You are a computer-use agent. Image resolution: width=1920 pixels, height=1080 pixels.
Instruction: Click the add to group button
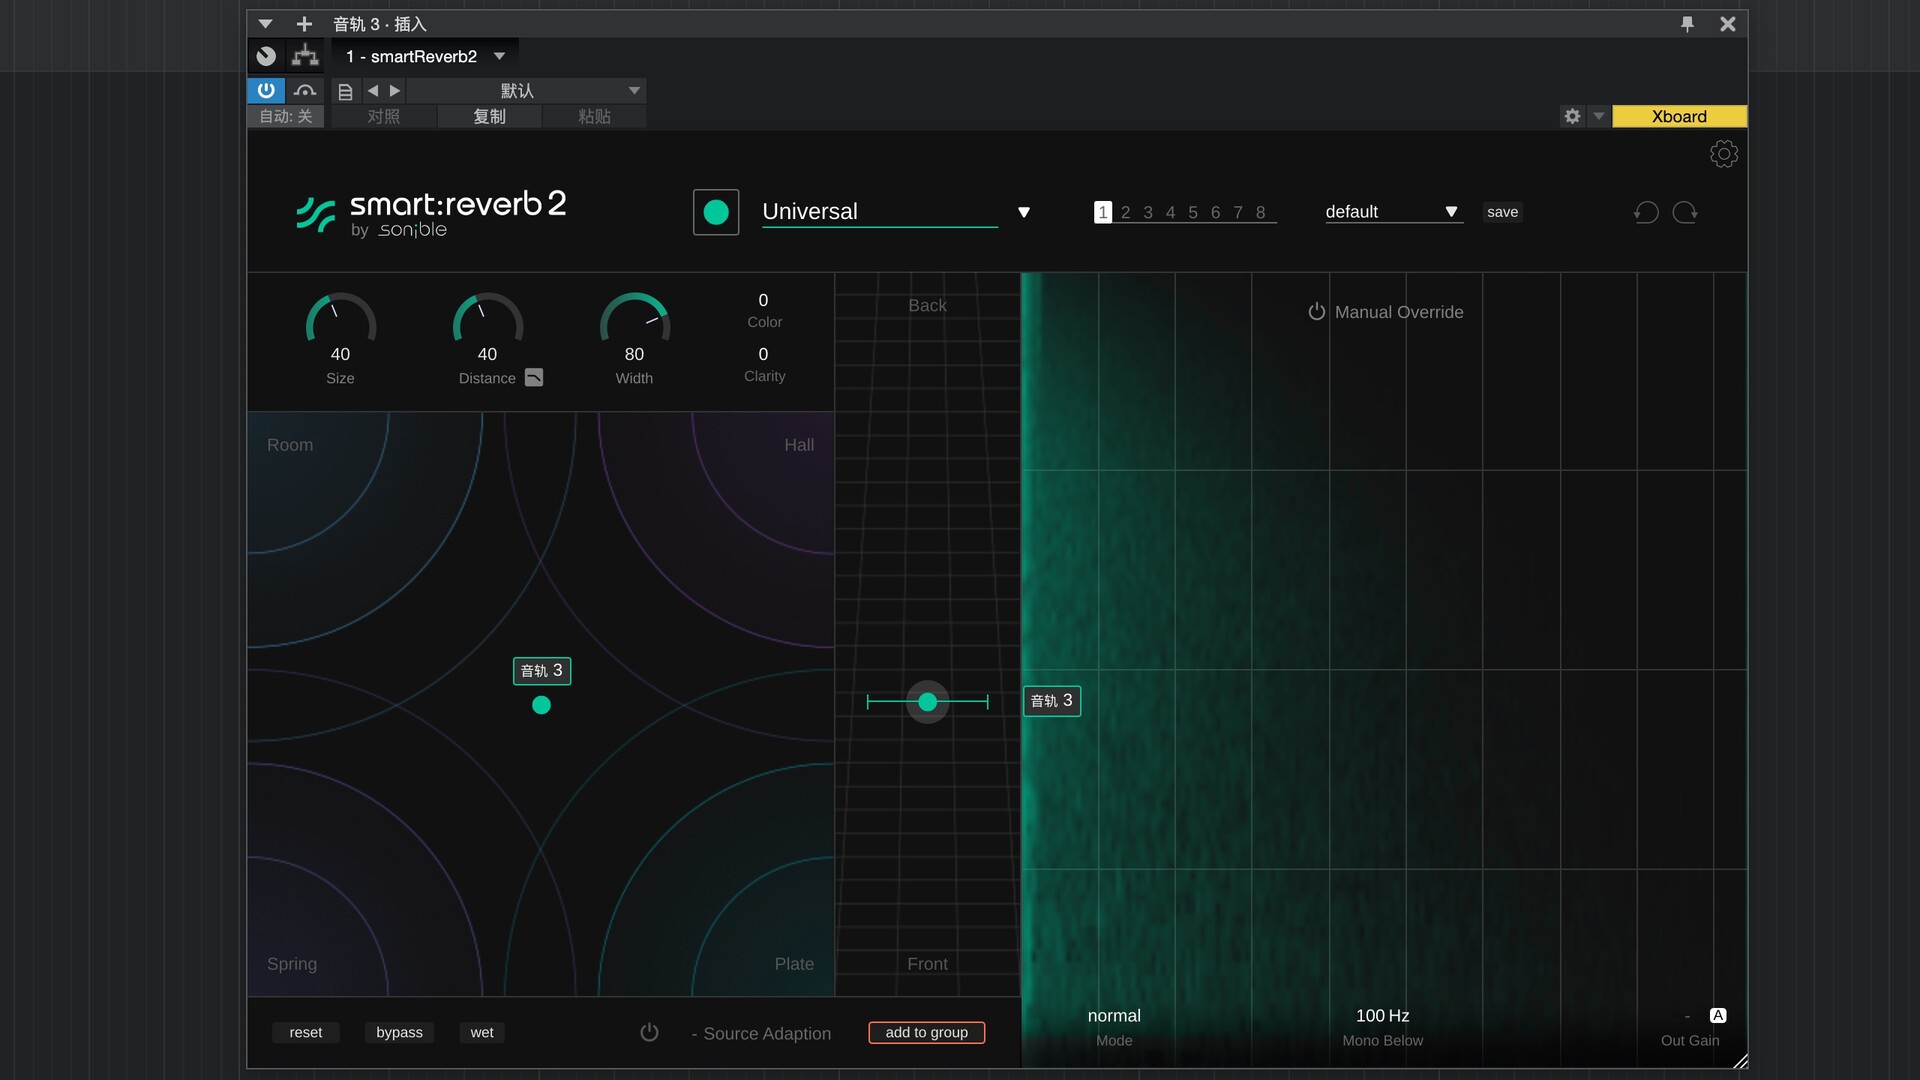[x=926, y=1032]
